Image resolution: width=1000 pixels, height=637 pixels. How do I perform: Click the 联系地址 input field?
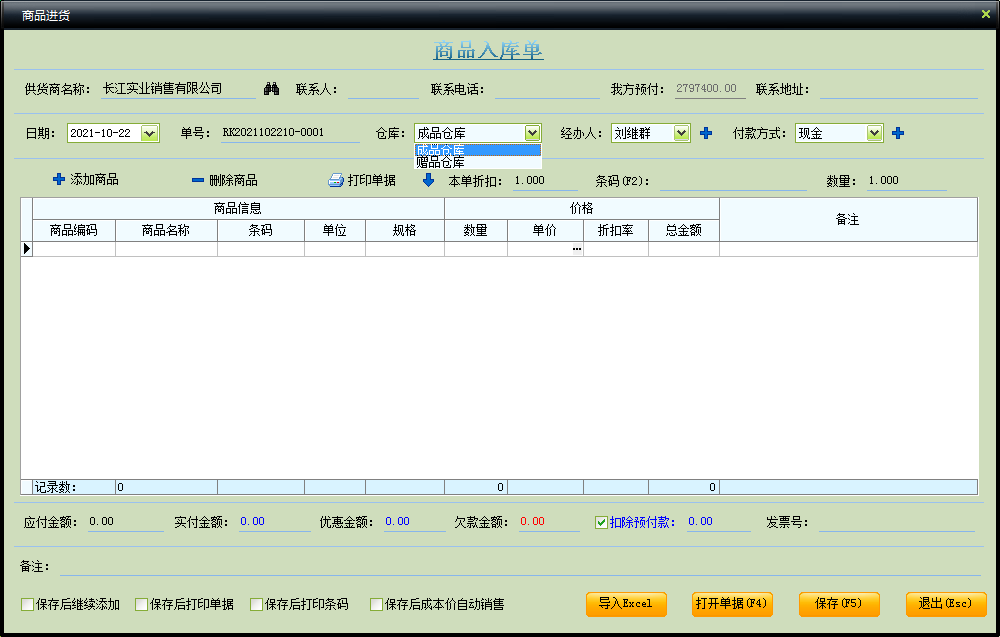click(899, 90)
